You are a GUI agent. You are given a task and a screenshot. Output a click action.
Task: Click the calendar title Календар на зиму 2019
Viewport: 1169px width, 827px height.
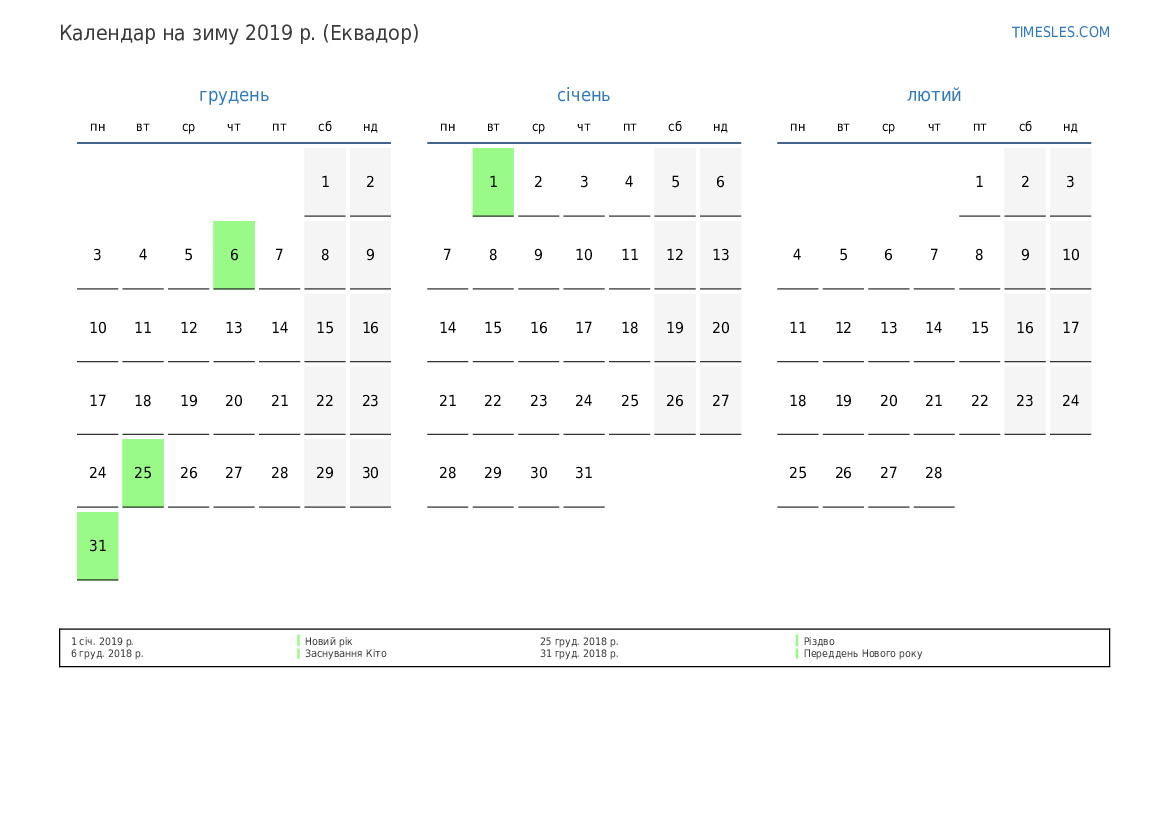[x=239, y=33]
